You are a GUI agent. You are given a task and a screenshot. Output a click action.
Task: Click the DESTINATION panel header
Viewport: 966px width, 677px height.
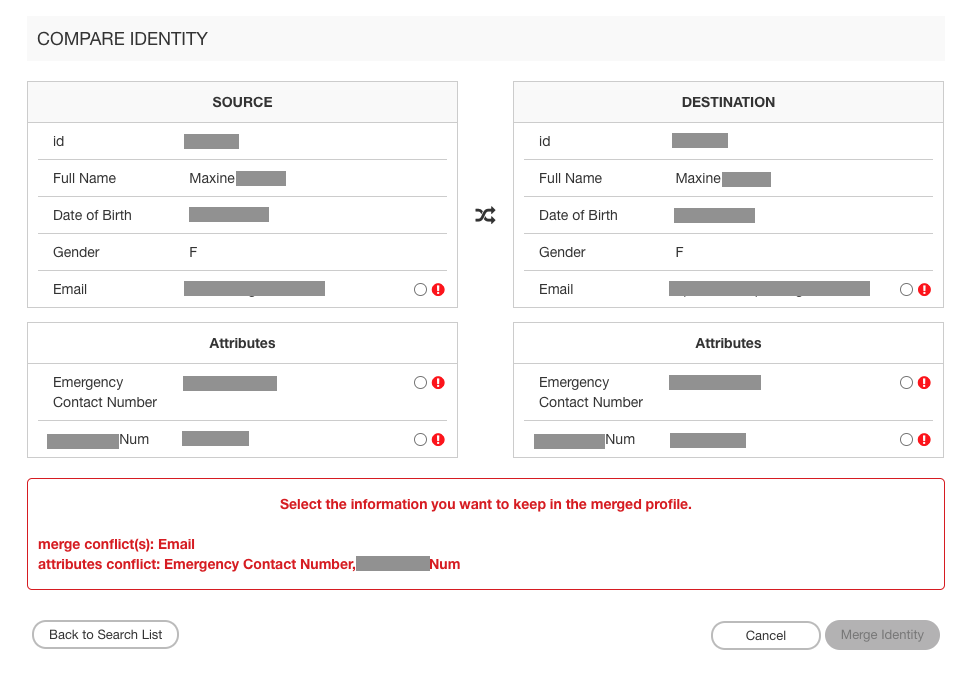click(x=728, y=102)
